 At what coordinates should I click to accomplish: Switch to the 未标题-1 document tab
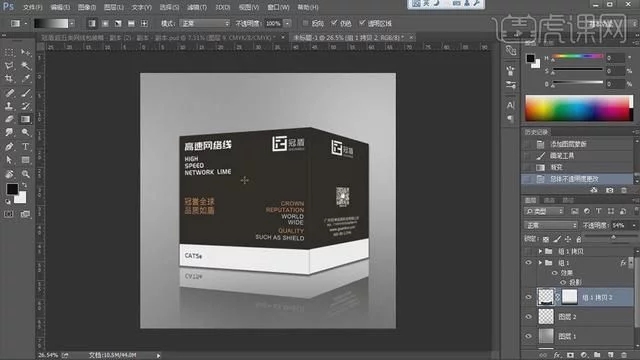[x=348, y=38]
